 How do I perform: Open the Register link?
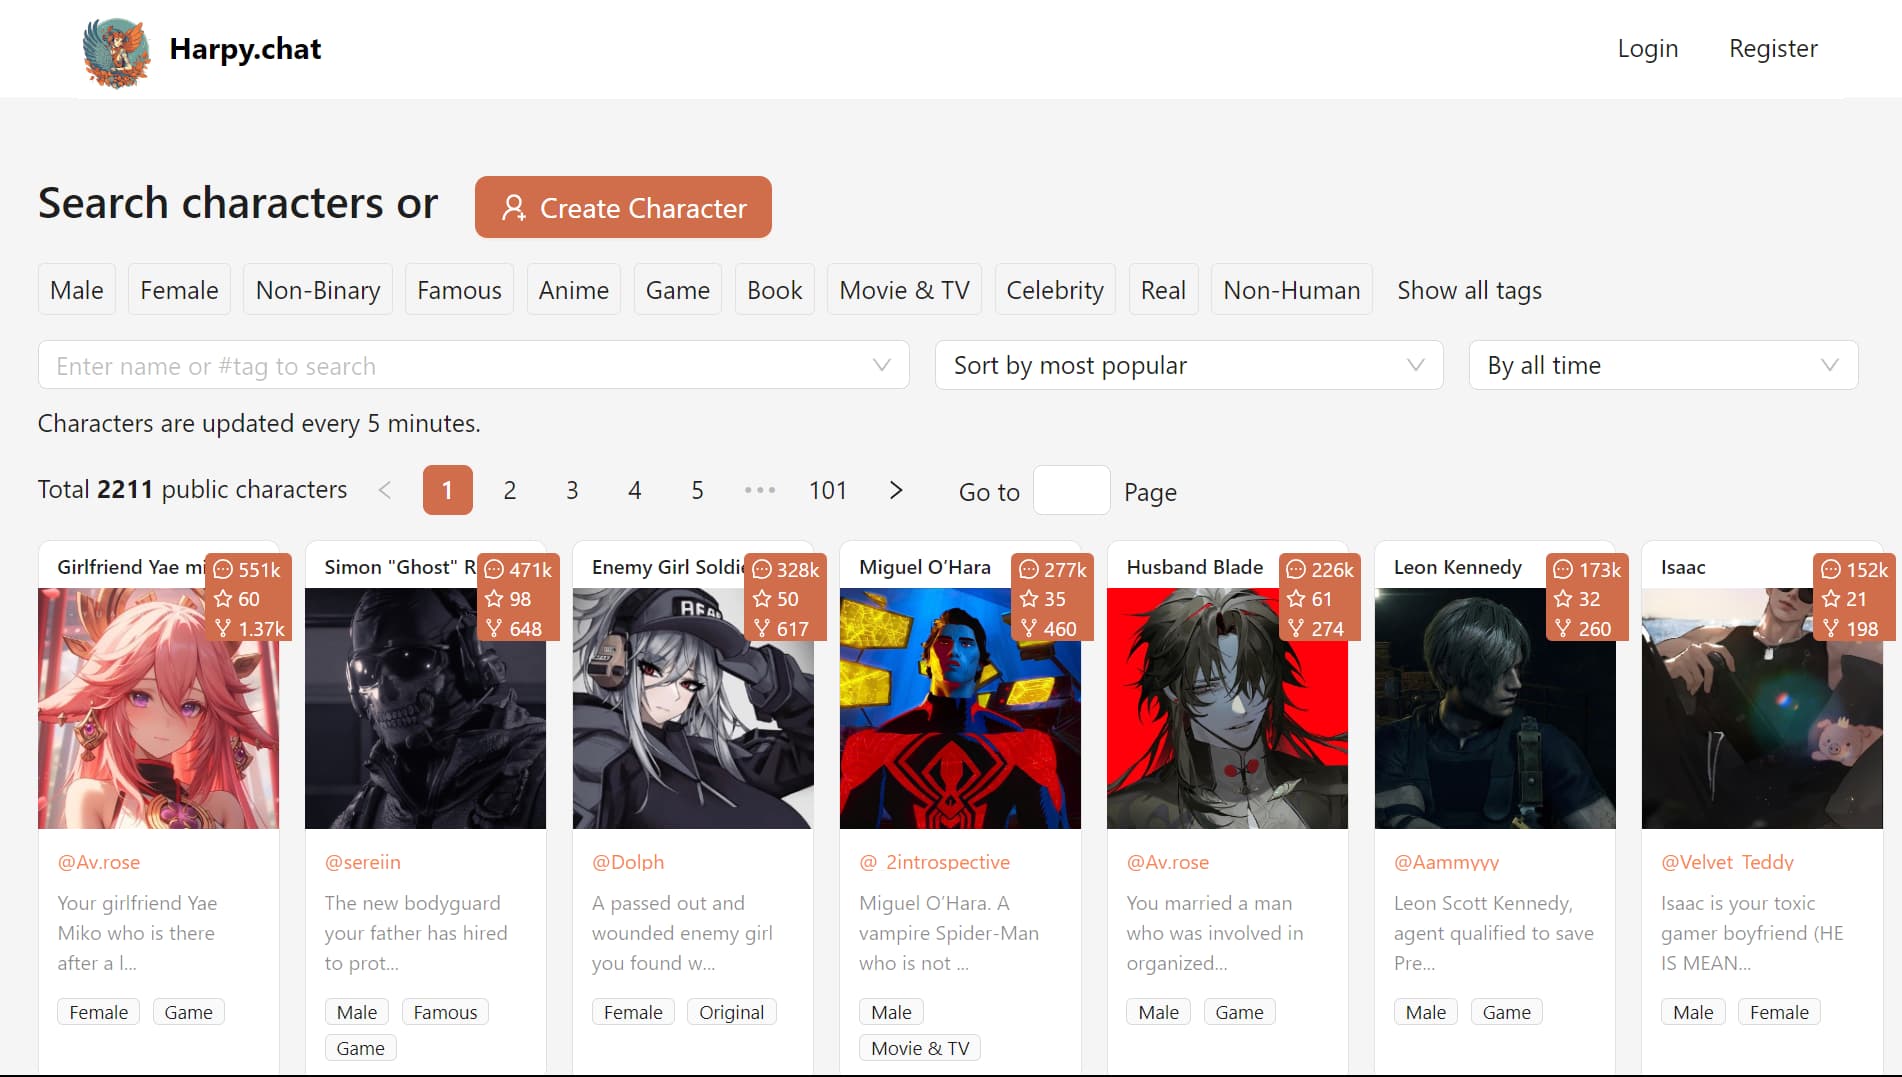coord(1773,48)
